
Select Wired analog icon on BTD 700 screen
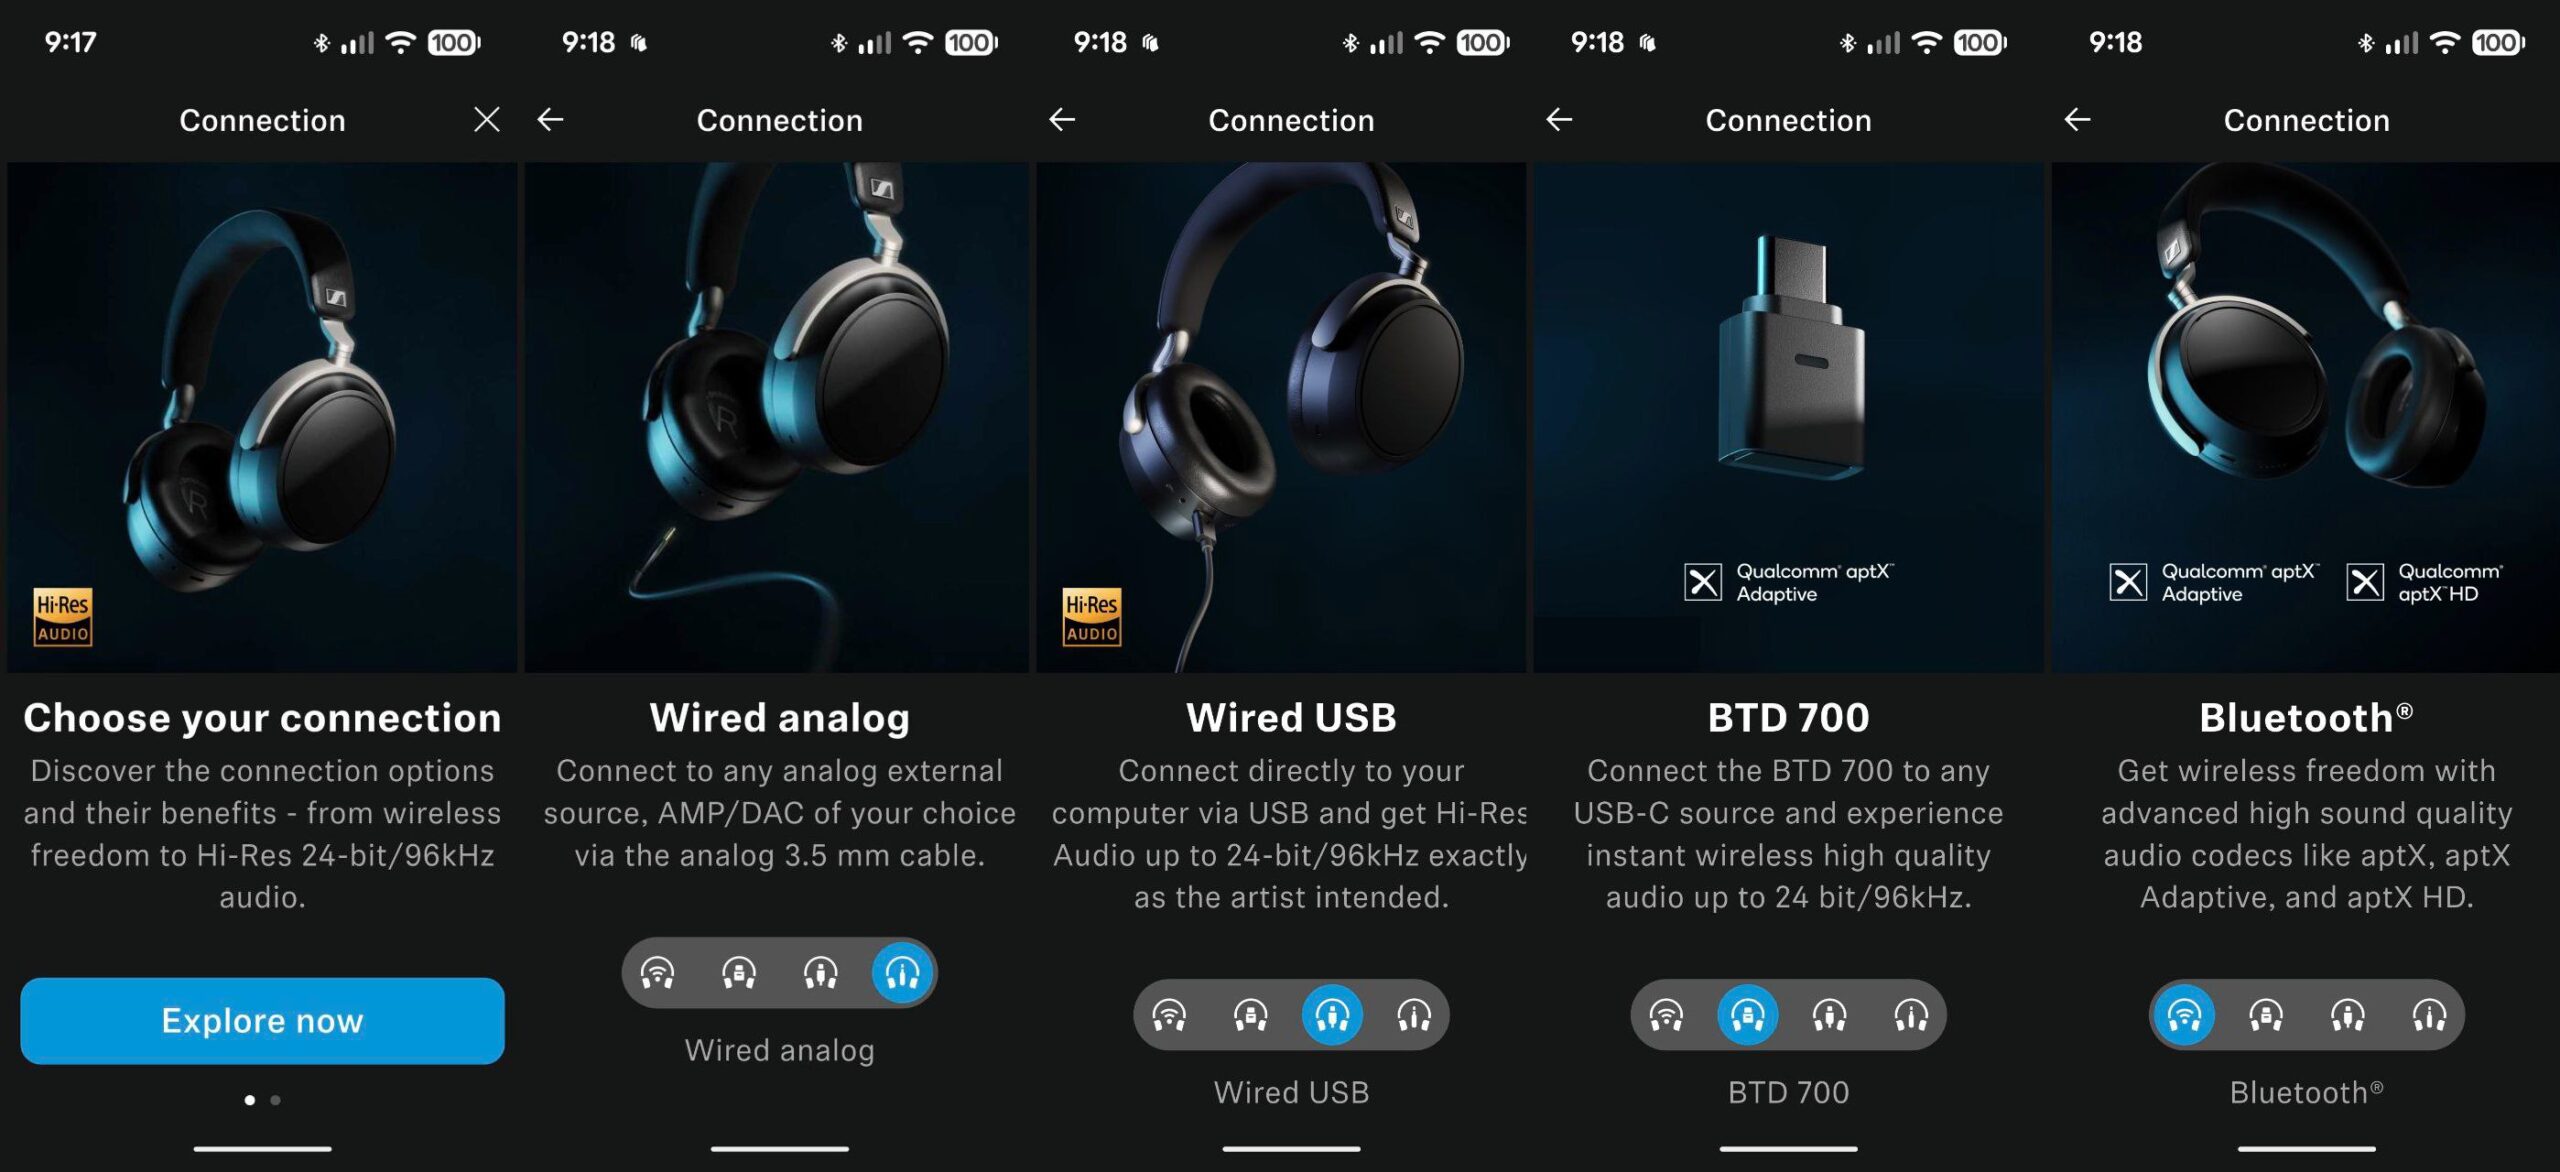pyautogui.click(x=1911, y=1015)
